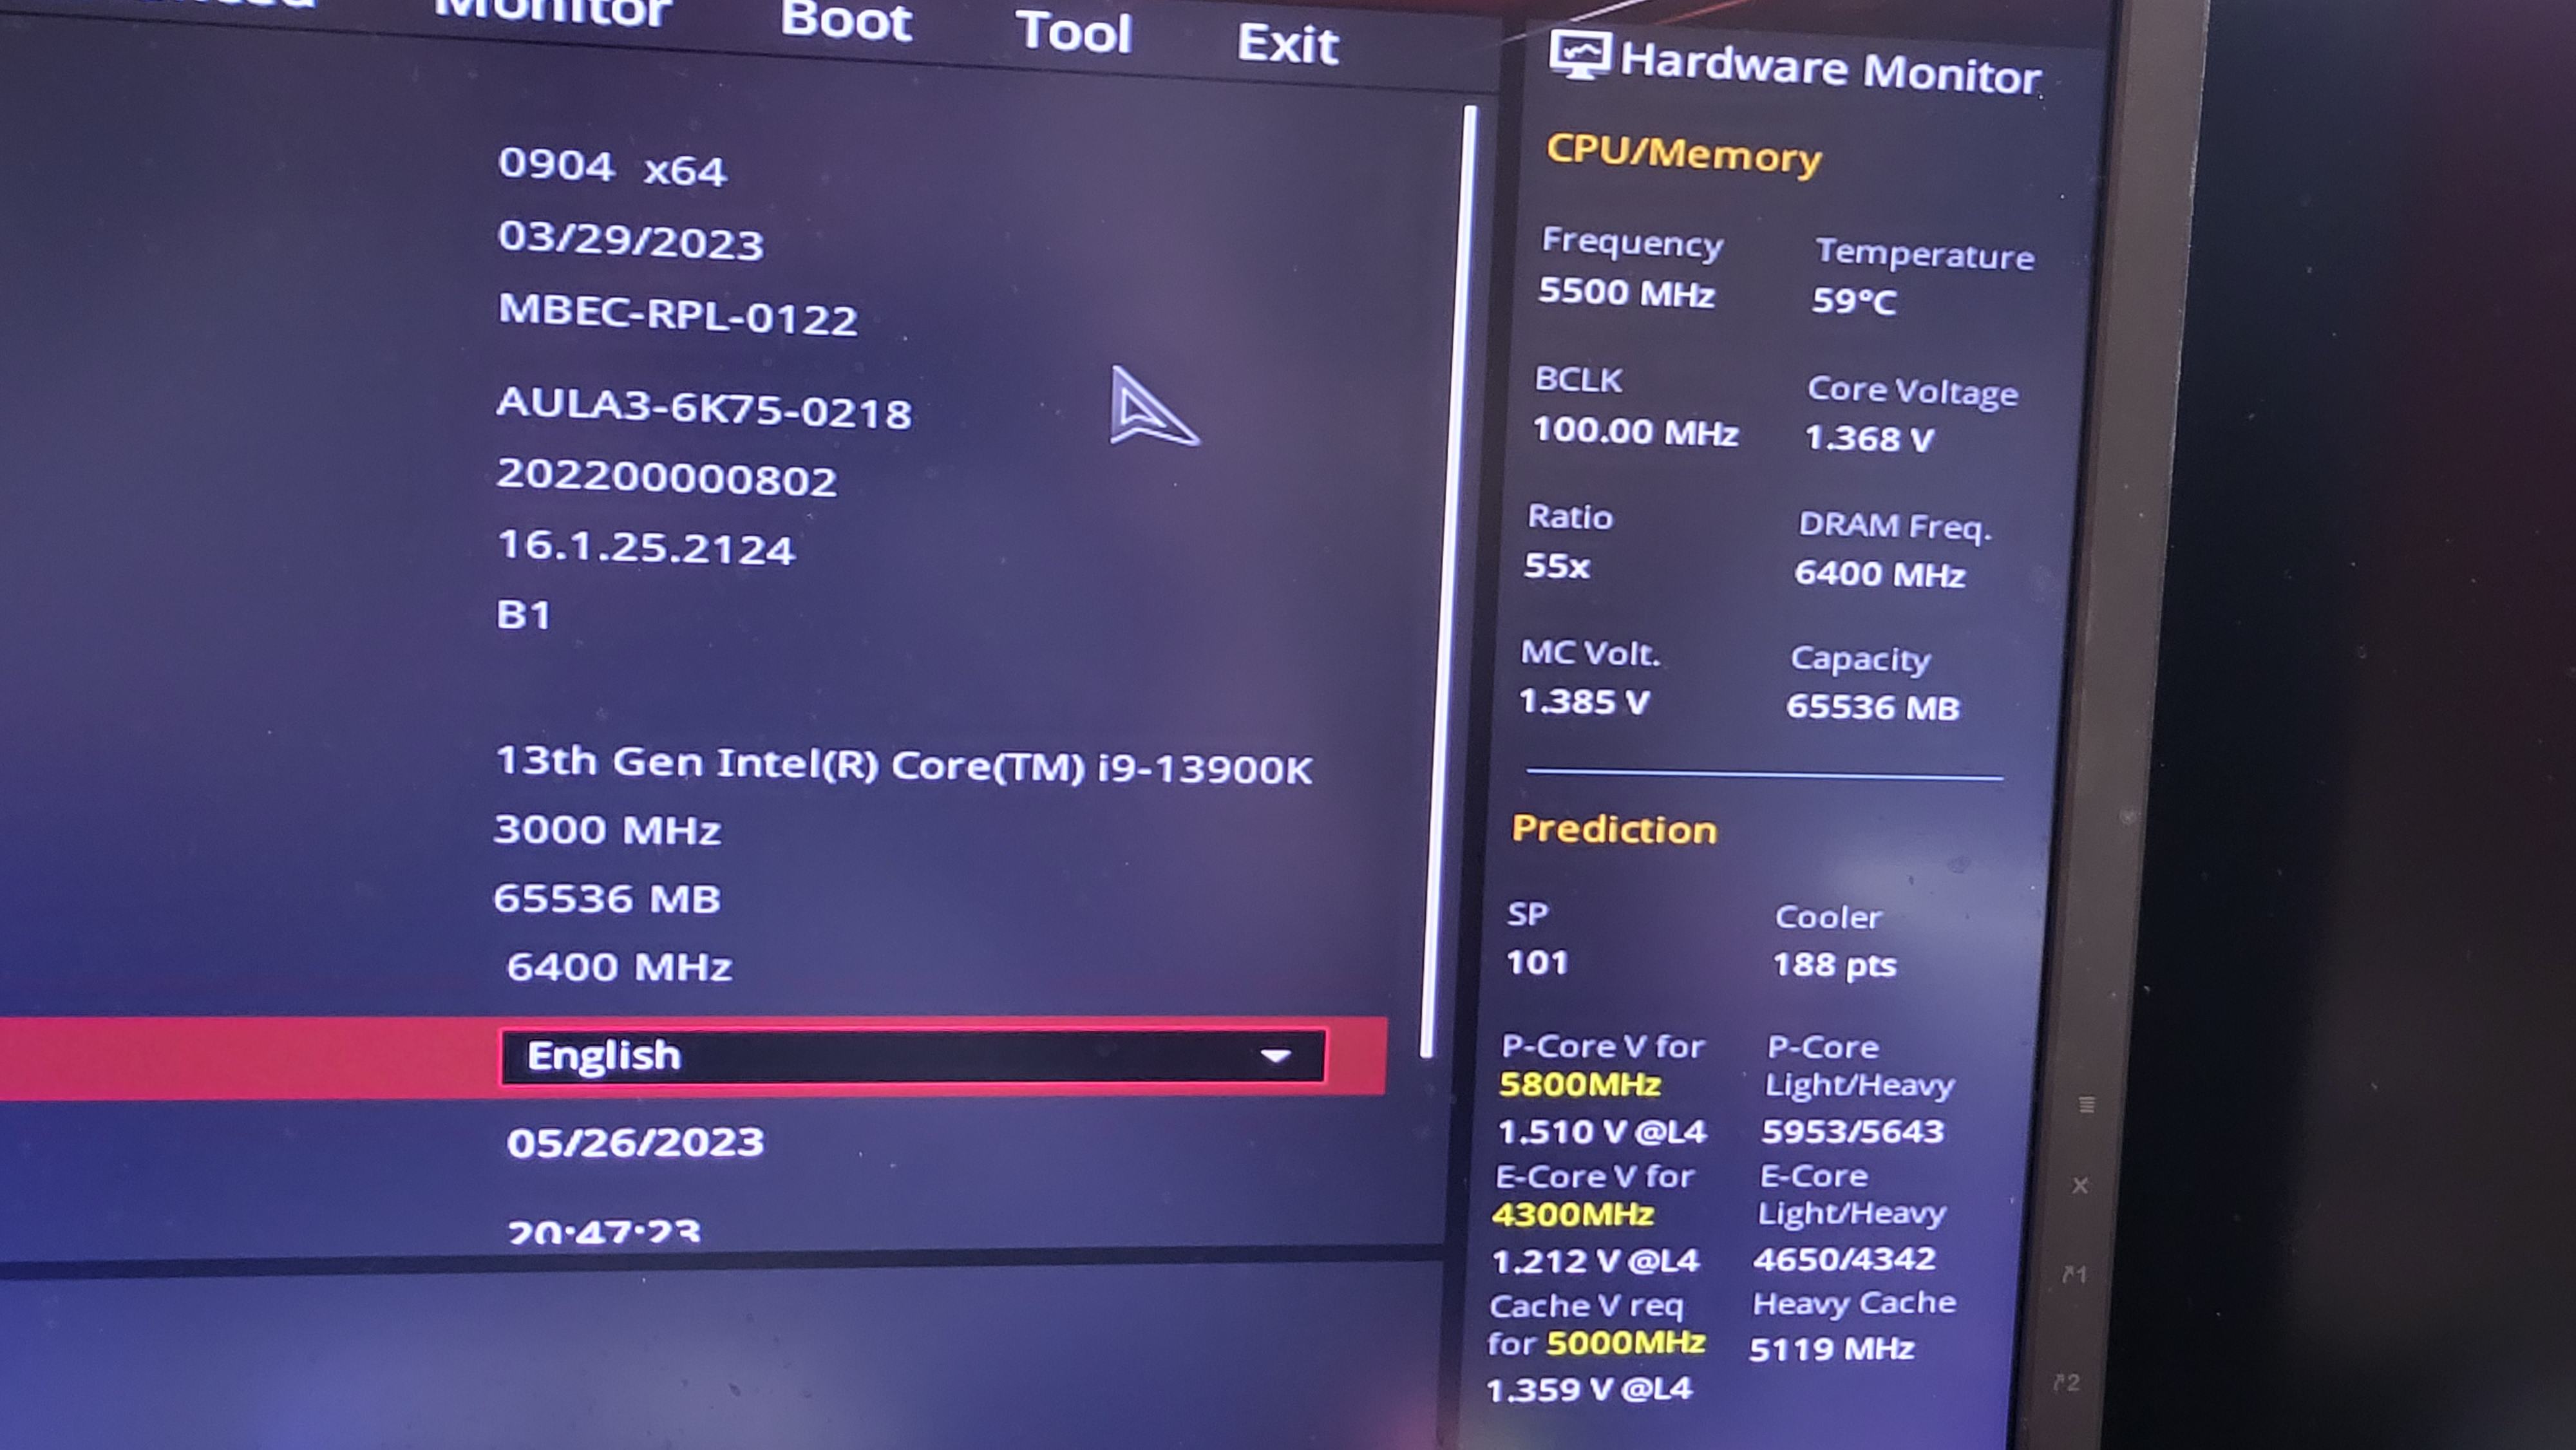Click the MC Volt. 1.385 V reading
The width and height of the screenshot is (2576, 1450).
tap(1583, 702)
